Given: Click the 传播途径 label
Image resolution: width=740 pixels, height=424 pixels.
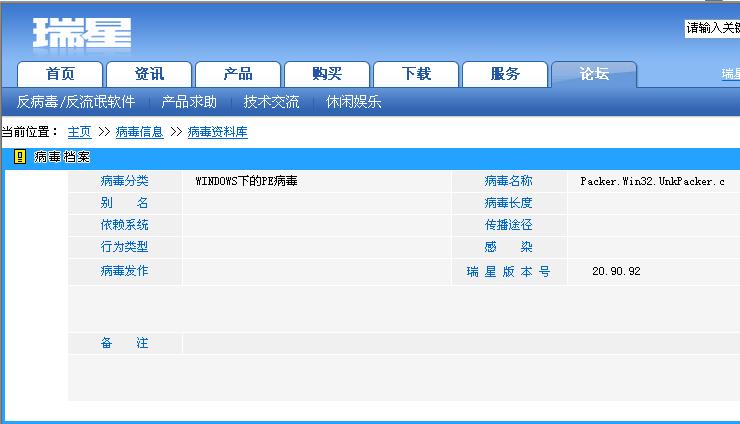Looking at the screenshot, I should pyautogui.click(x=508, y=225).
